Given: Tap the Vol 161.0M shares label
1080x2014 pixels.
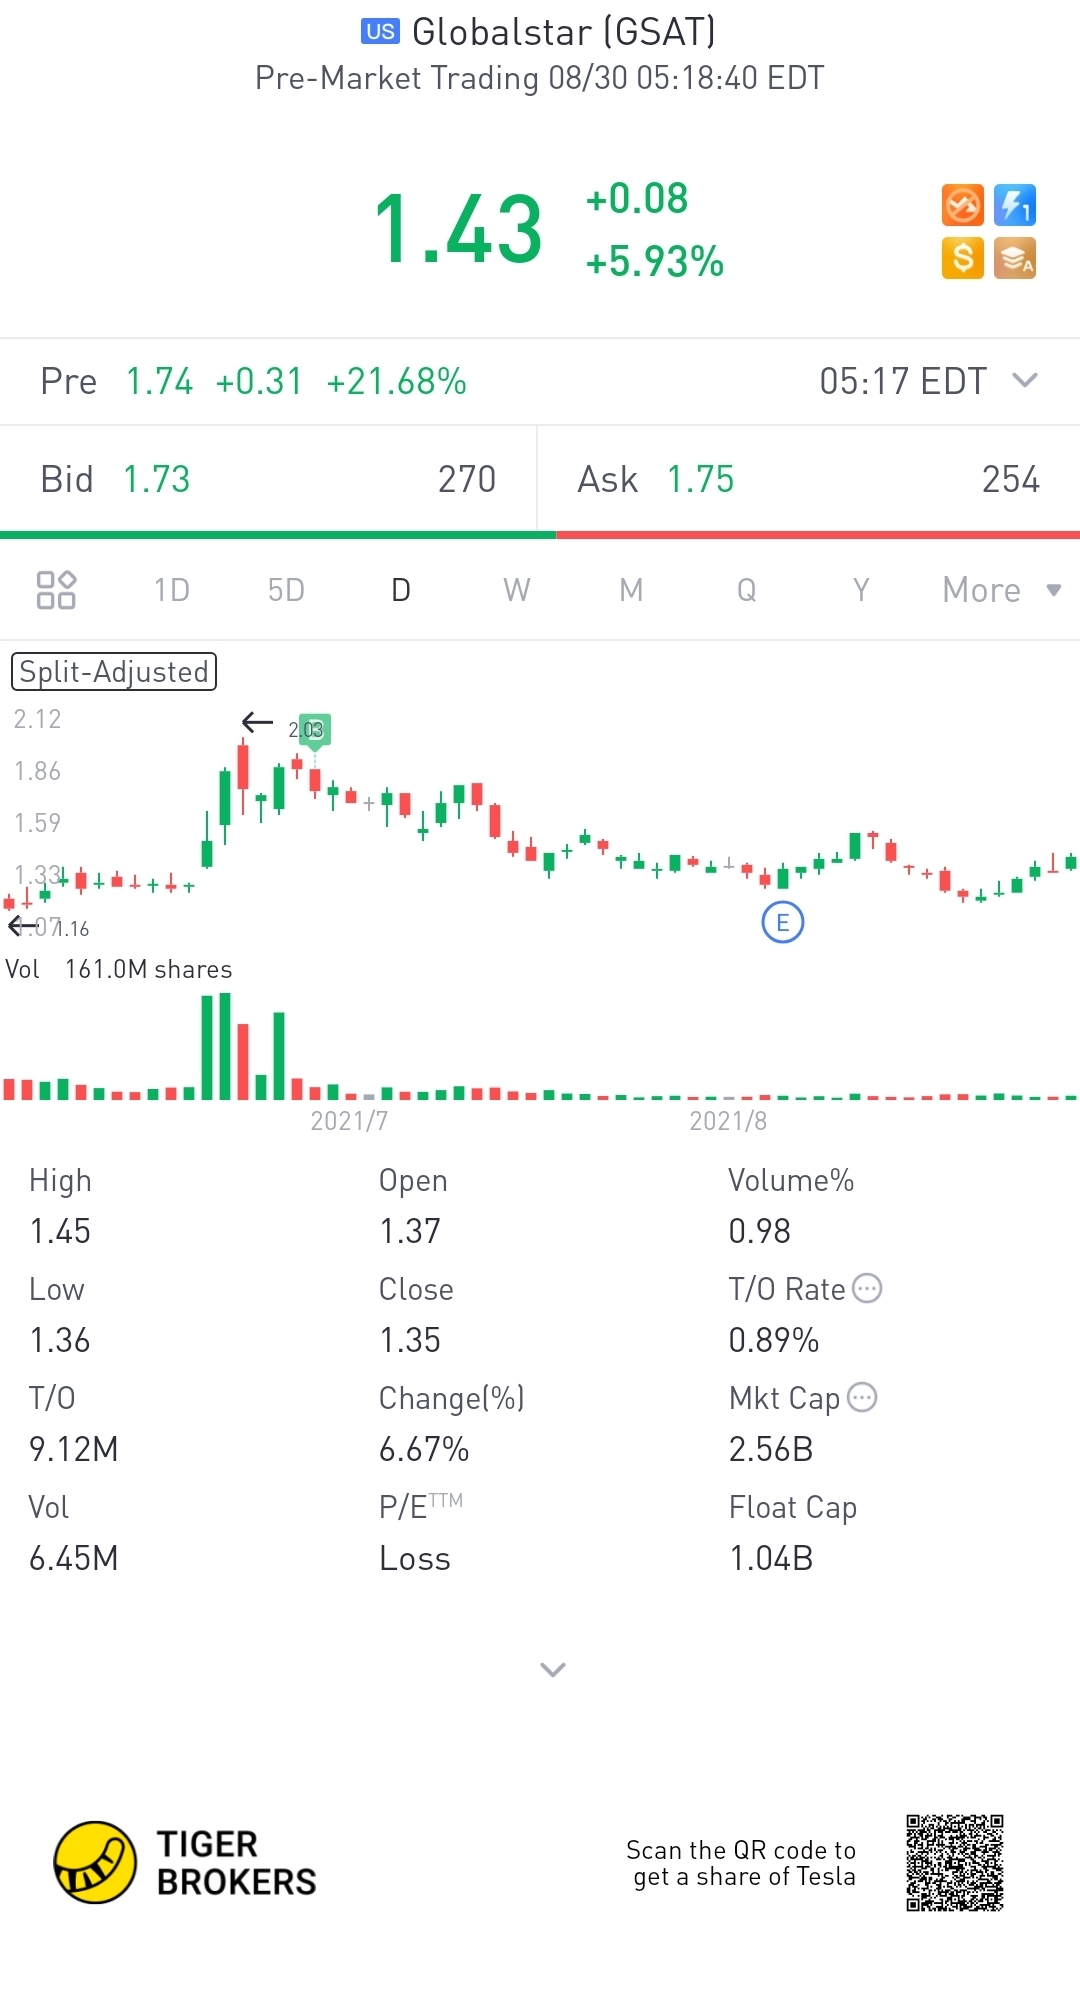Looking at the screenshot, I should (x=119, y=969).
